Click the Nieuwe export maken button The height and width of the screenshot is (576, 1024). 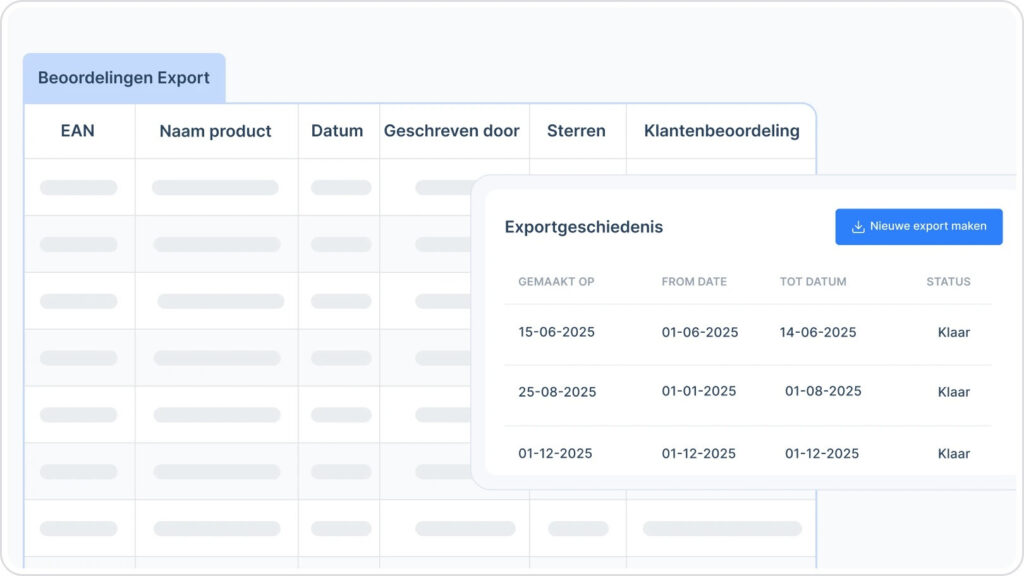pyautogui.click(x=918, y=227)
